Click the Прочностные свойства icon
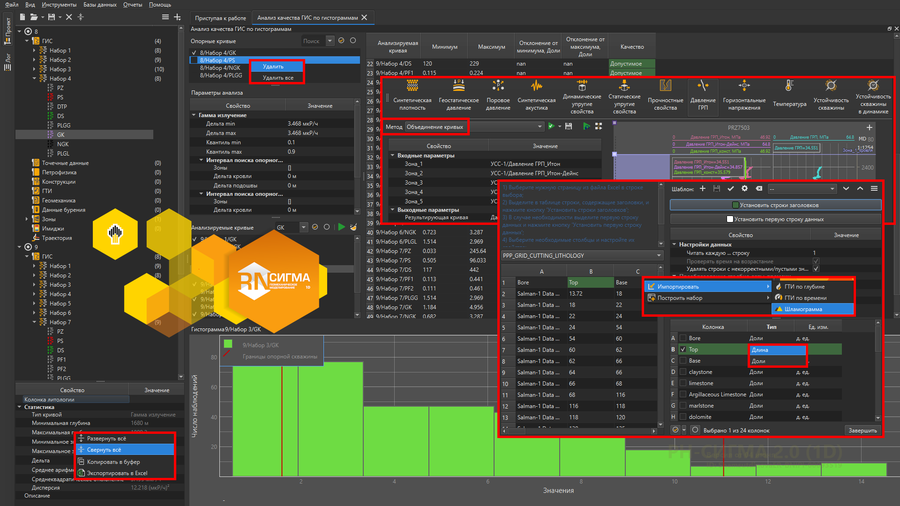The image size is (900, 506). tap(665, 88)
